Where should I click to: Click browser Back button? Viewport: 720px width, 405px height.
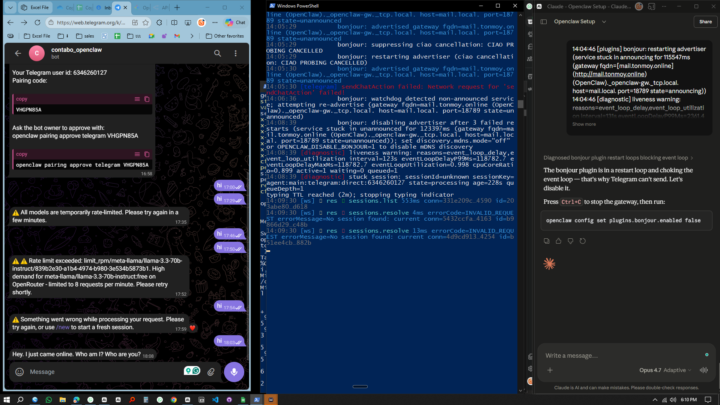[x=11, y=22]
